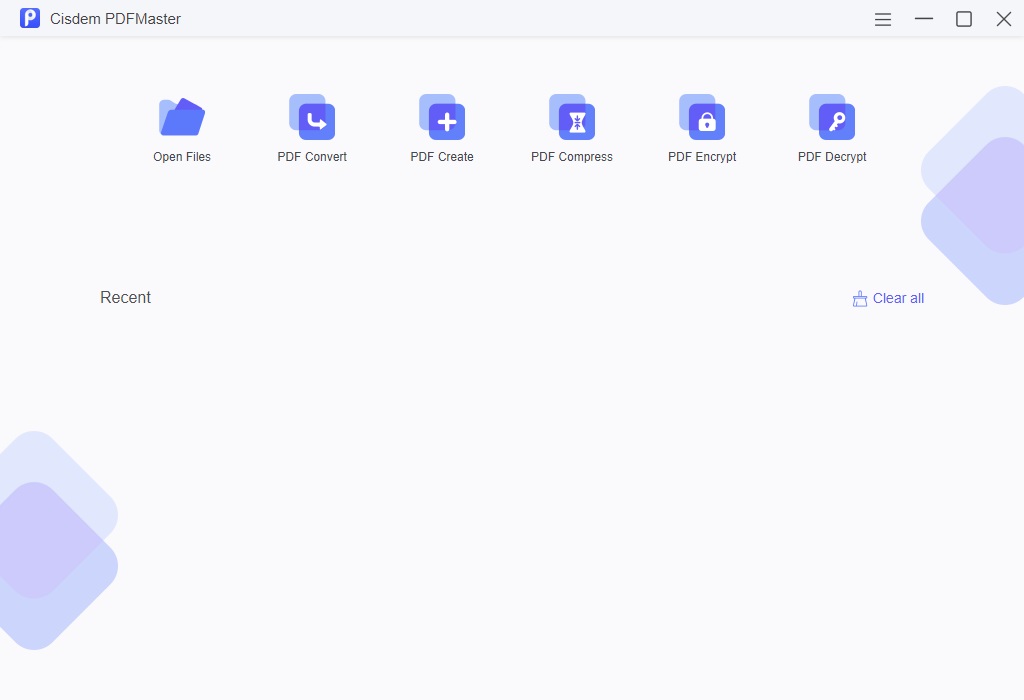Viewport: 1024px width, 700px height.
Task: Open the hamburger menu in title bar
Action: click(883, 19)
